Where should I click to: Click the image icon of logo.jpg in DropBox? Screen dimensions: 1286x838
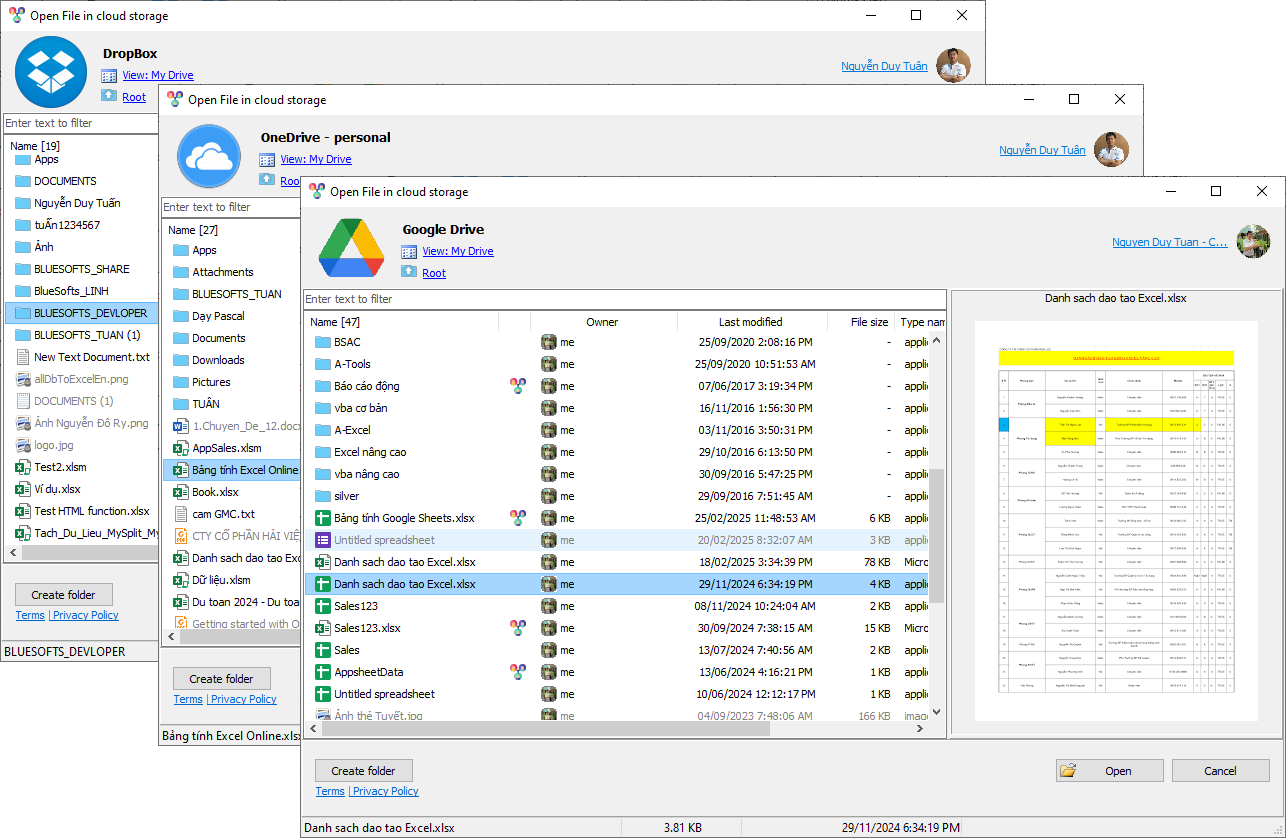pyautogui.click(x=23, y=445)
